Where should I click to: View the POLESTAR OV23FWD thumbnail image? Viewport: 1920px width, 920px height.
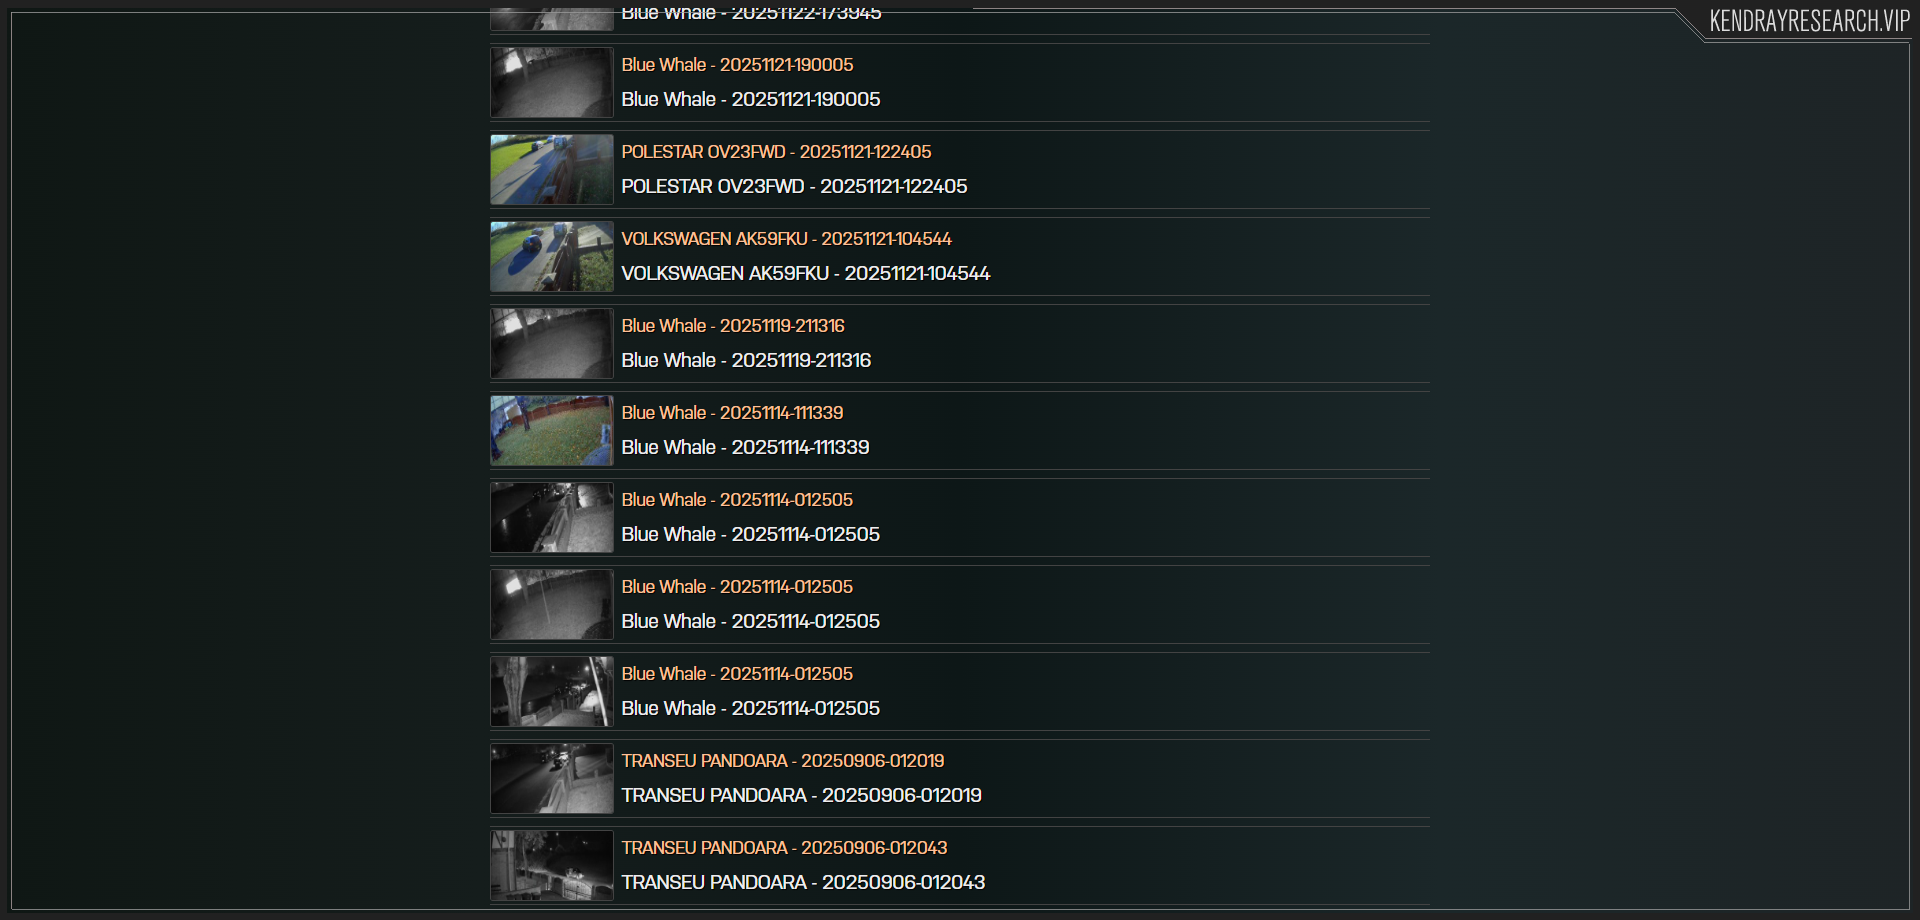pos(552,170)
